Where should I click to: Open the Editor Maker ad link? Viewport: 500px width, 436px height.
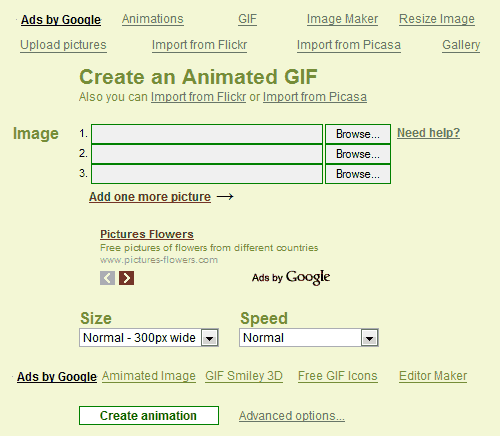coord(433,376)
